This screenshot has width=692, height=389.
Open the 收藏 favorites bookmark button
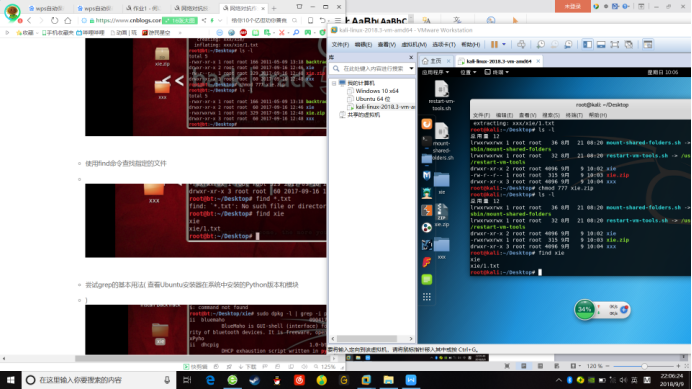(25, 33)
